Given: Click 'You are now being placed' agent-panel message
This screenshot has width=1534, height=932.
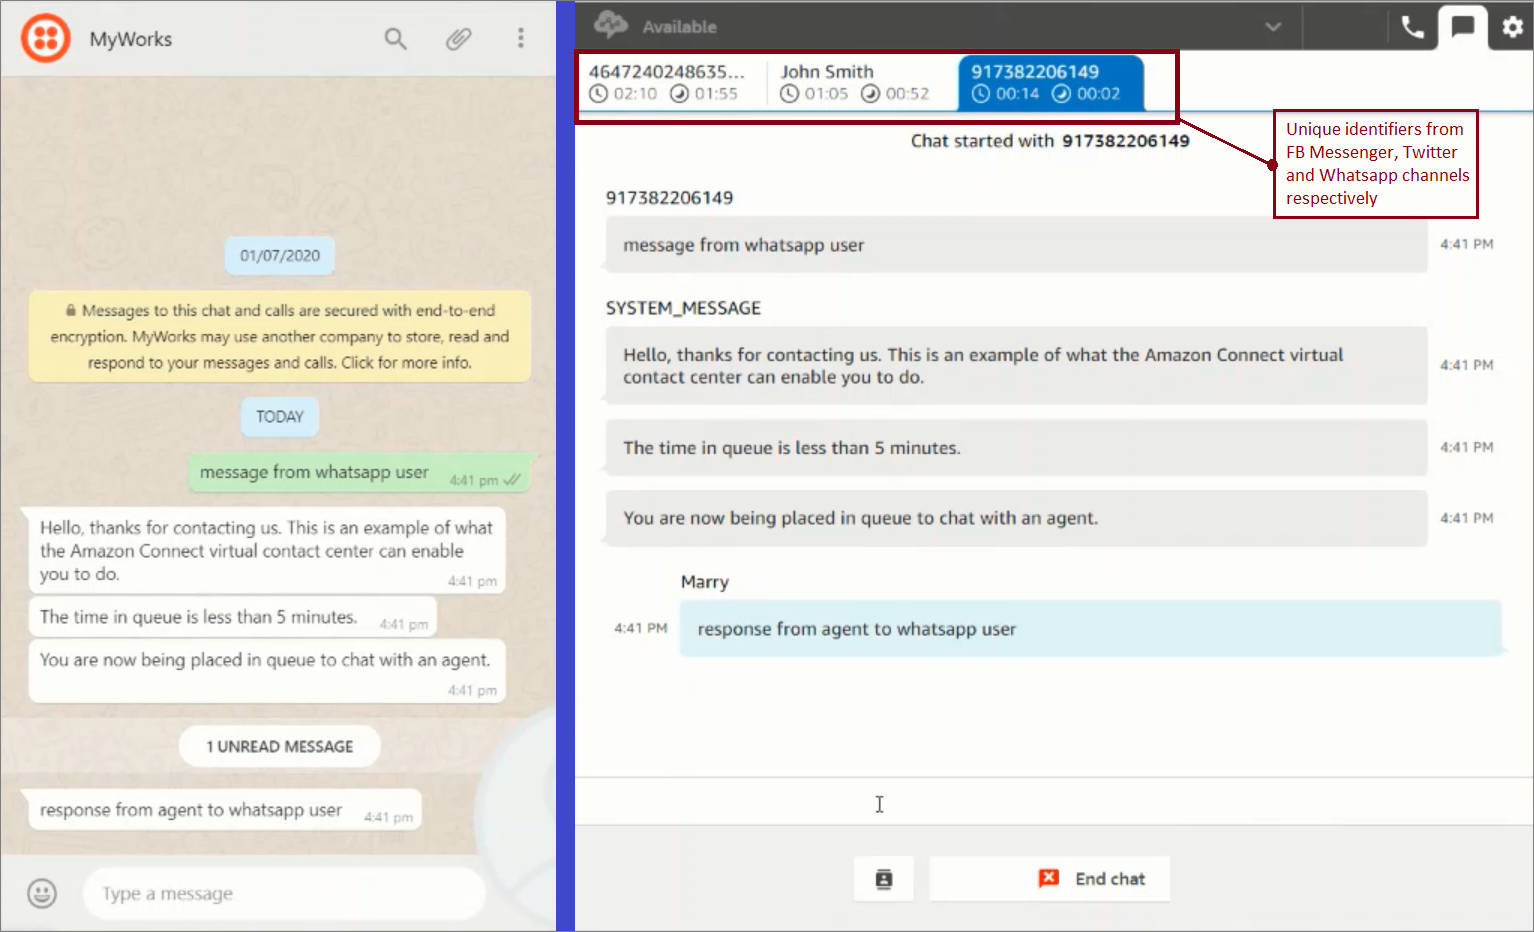Looking at the screenshot, I should pos(1016,518).
